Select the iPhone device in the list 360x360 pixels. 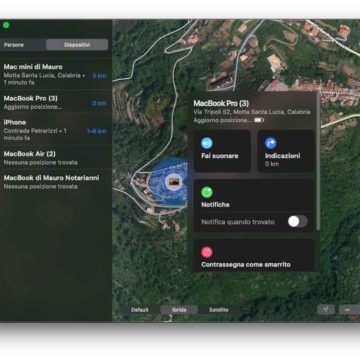[x=55, y=130]
